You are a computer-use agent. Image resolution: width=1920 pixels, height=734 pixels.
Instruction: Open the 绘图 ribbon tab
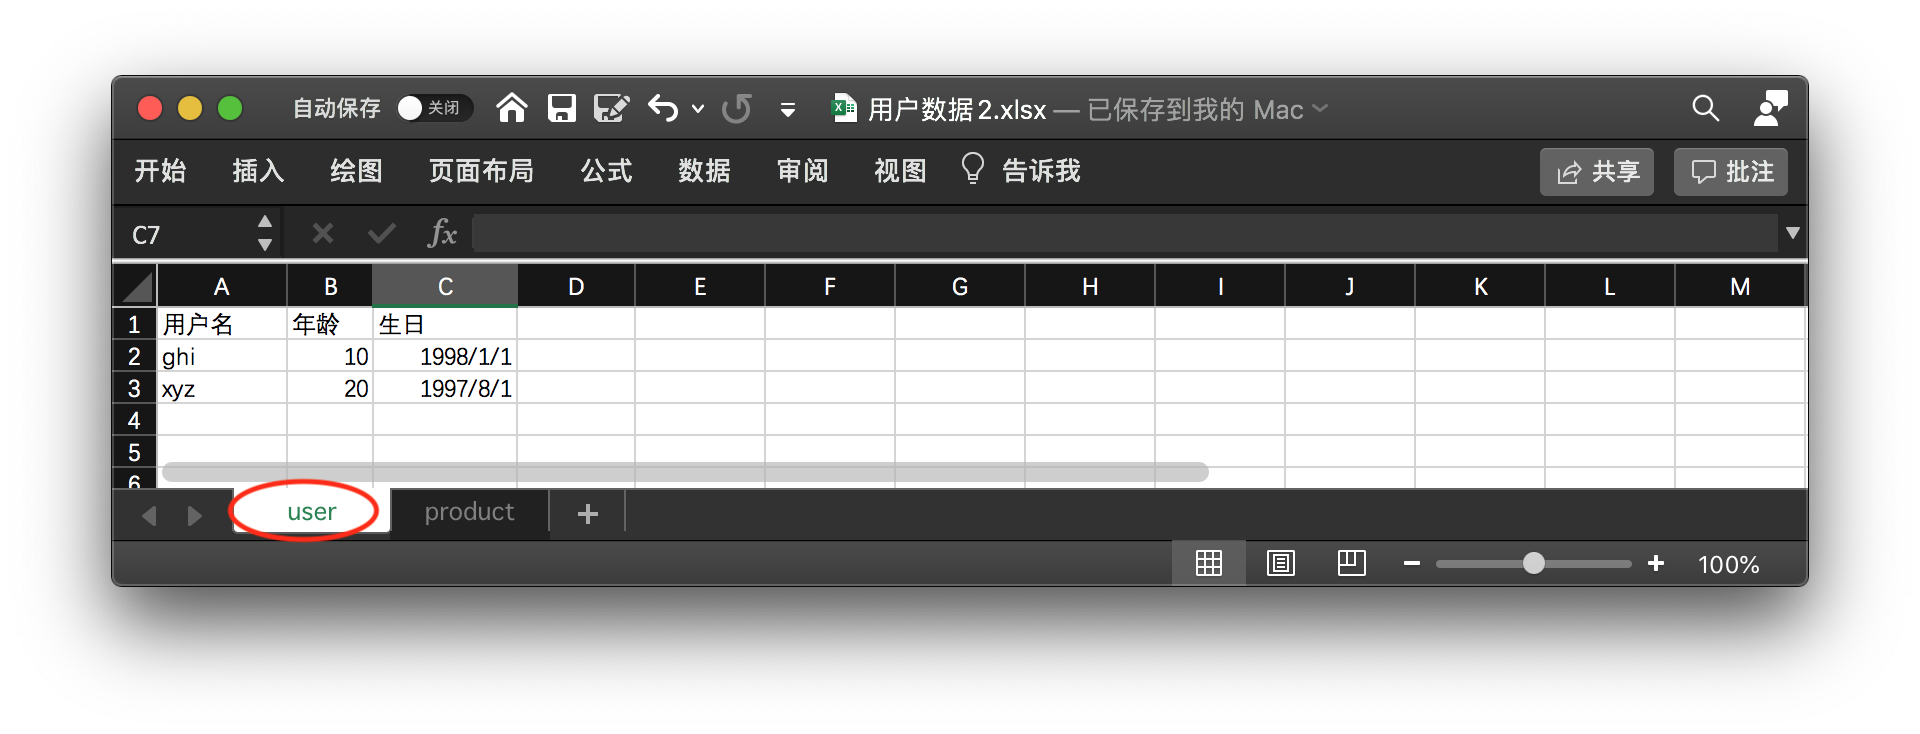(356, 171)
